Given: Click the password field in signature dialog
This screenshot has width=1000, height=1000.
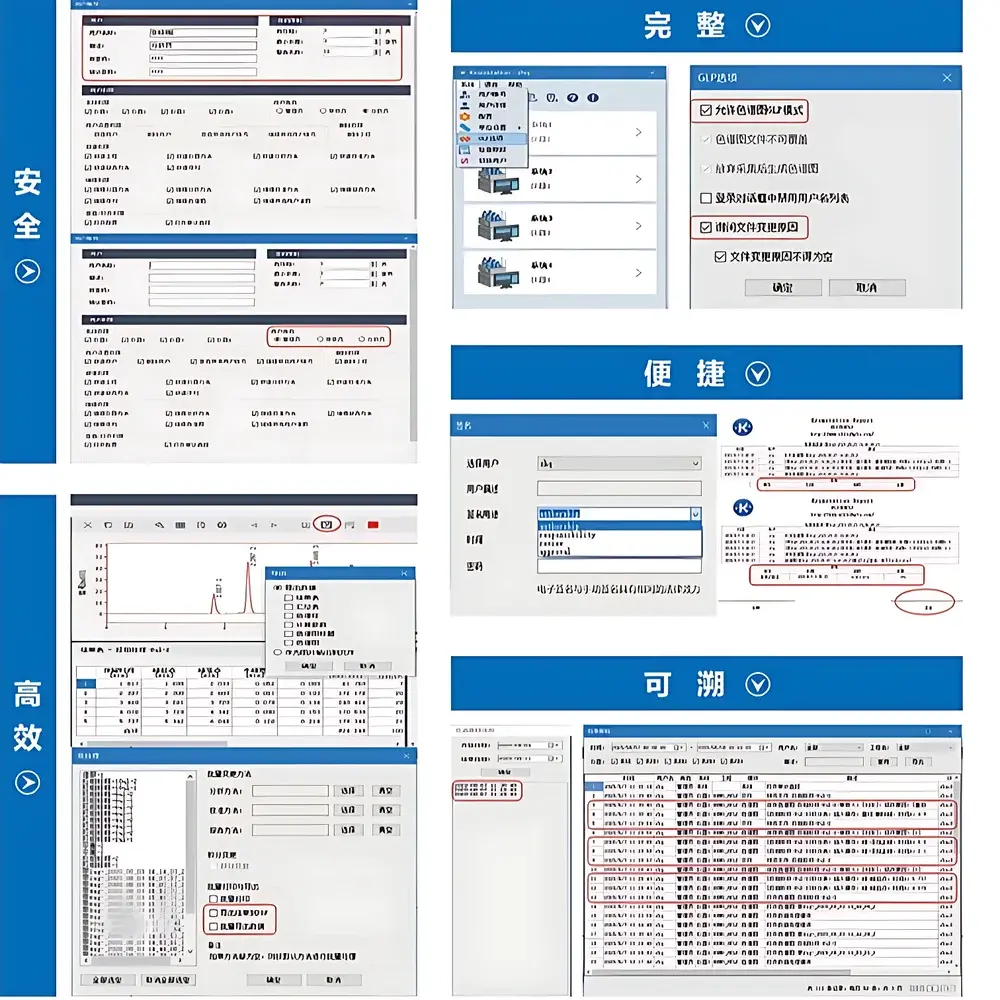Looking at the screenshot, I should click(619, 566).
